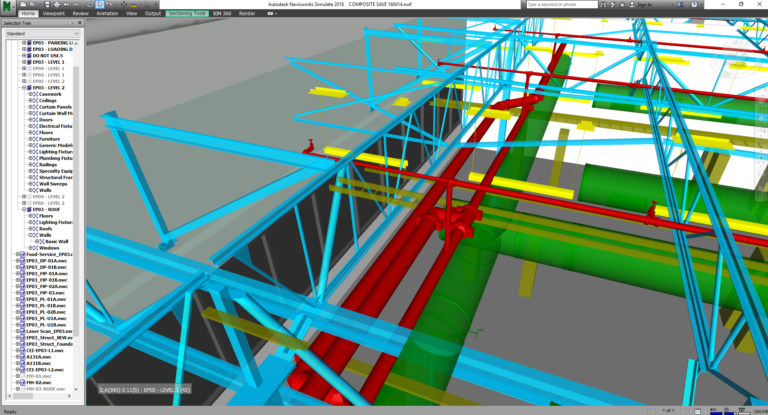Open the Render ribbon tab
The height and width of the screenshot is (415, 768).
pyautogui.click(x=247, y=13)
